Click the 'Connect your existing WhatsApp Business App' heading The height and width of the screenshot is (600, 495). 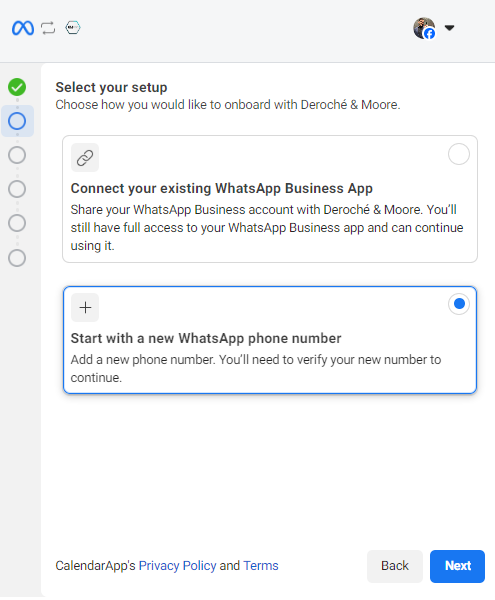coord(221,189)
